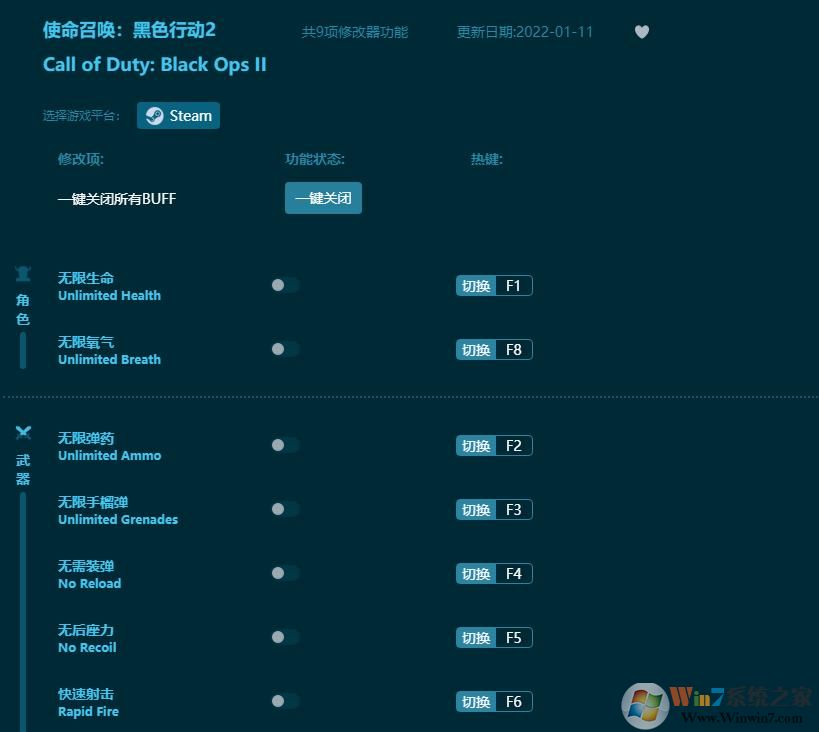Turn on the Unlimited Ammo switch
Image resolution: width=819 pixels, height=732 pixels.
[x=284, y=445]
